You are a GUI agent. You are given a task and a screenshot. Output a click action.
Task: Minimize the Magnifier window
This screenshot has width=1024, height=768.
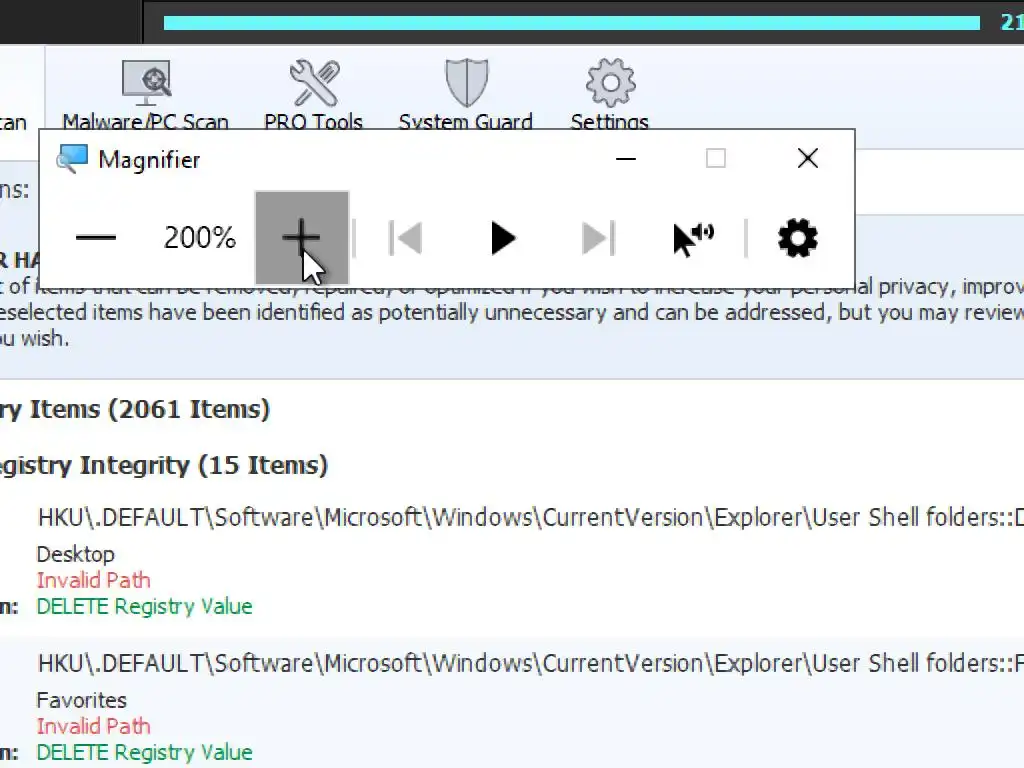pos(626,159)
